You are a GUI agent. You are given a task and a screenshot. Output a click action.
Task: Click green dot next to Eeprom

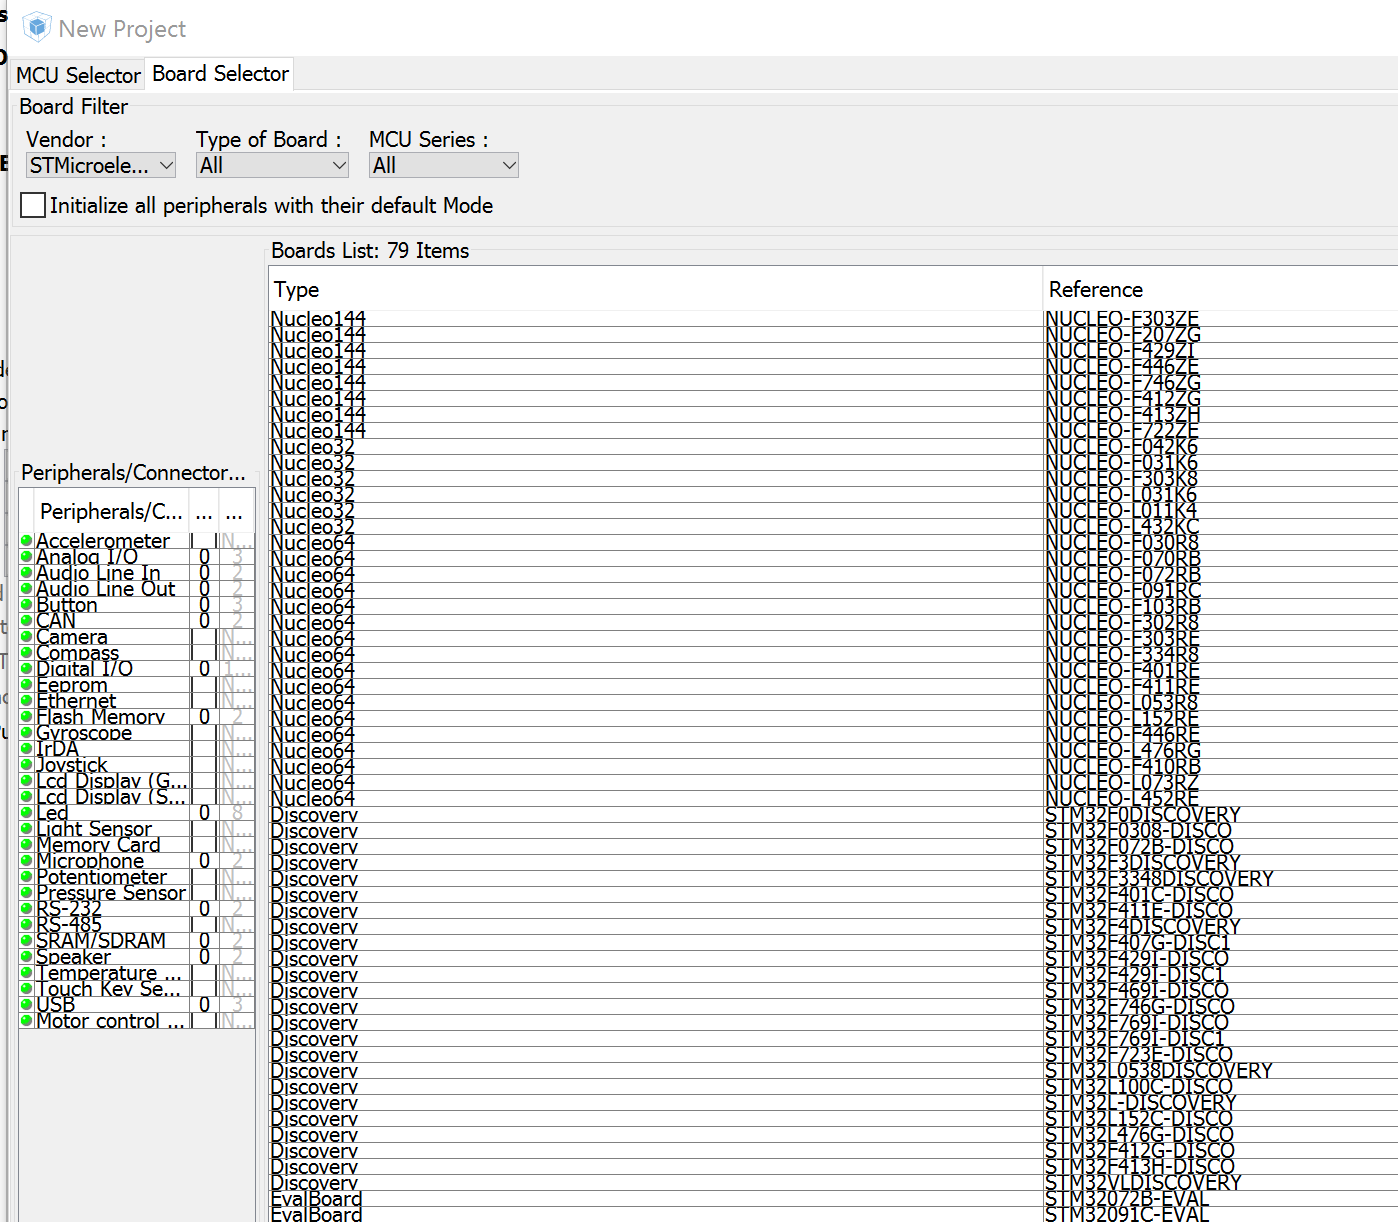tap(27, 685)
